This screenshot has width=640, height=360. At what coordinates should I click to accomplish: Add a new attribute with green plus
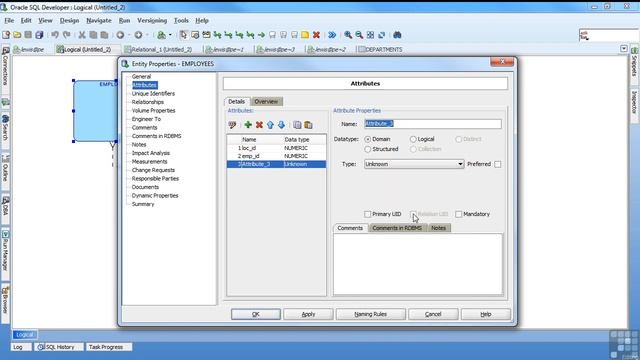pyautogui.click(x=248, y=125)
